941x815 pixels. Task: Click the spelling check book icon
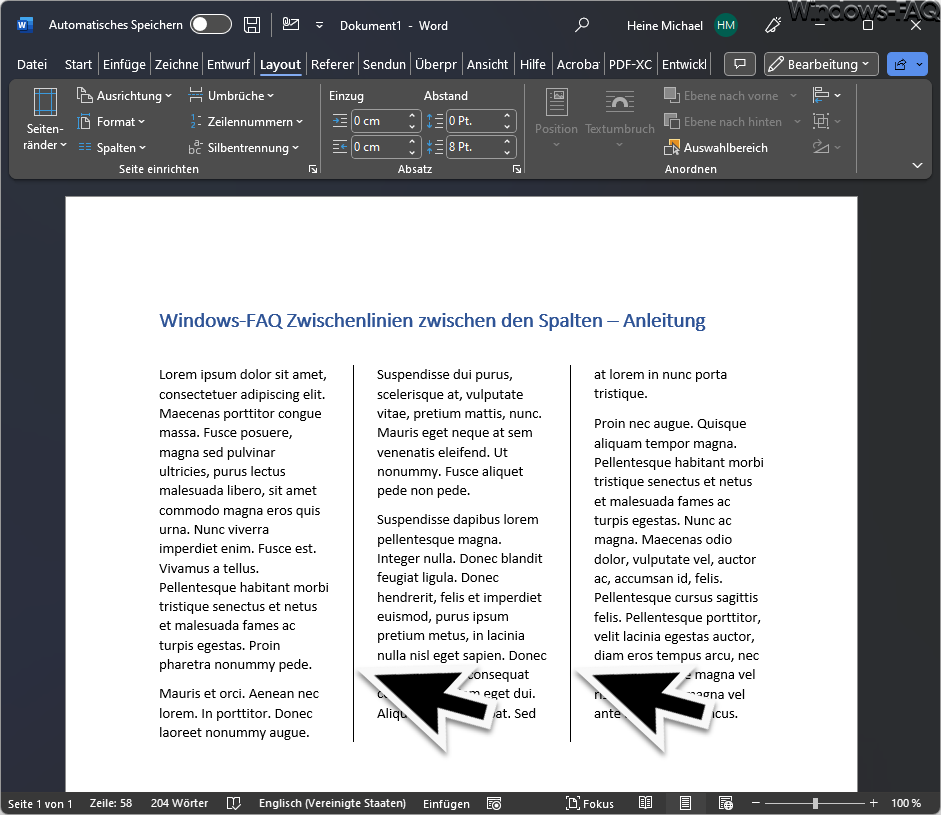click(x=233, y=803)
